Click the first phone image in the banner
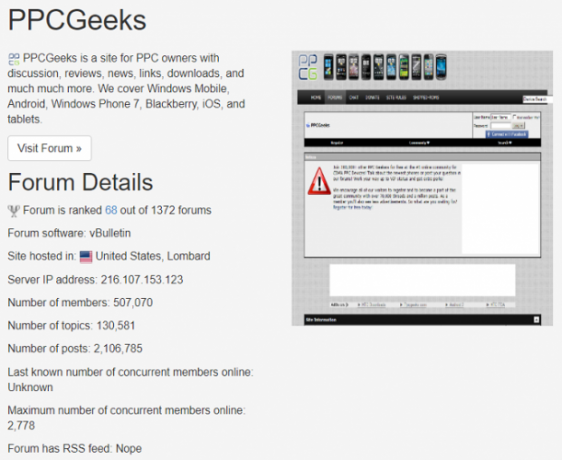The image size is (562, 460). click(329, 67)
